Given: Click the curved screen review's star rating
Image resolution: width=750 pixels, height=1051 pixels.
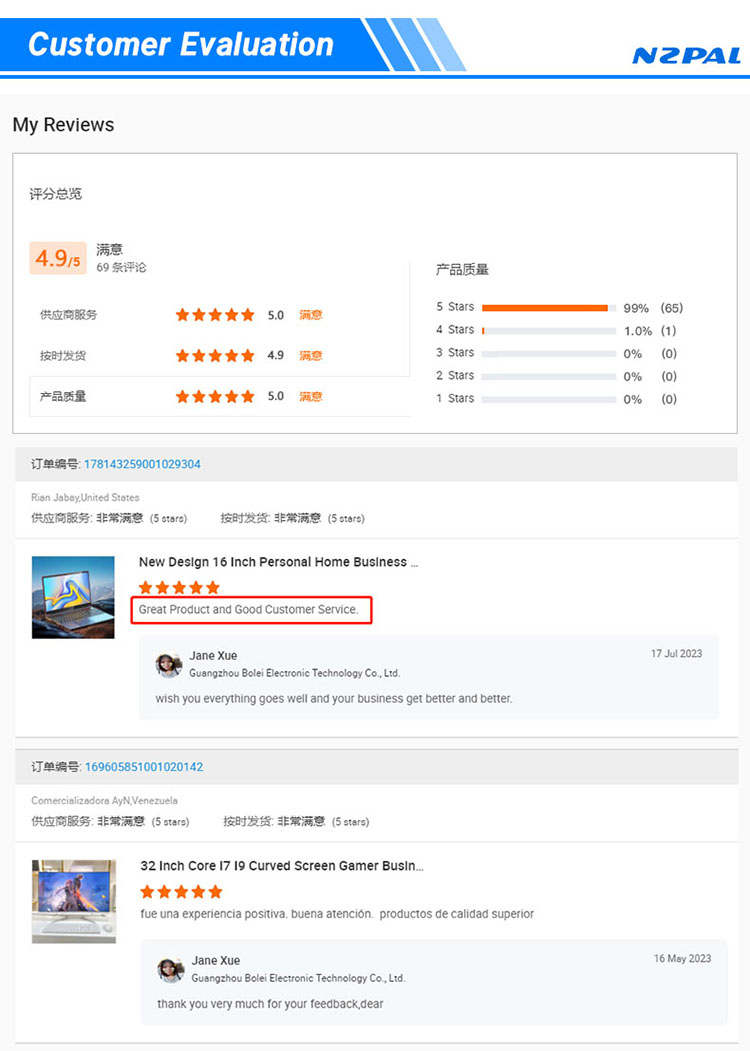Looking at the screenshot, I should pos(181,891).
